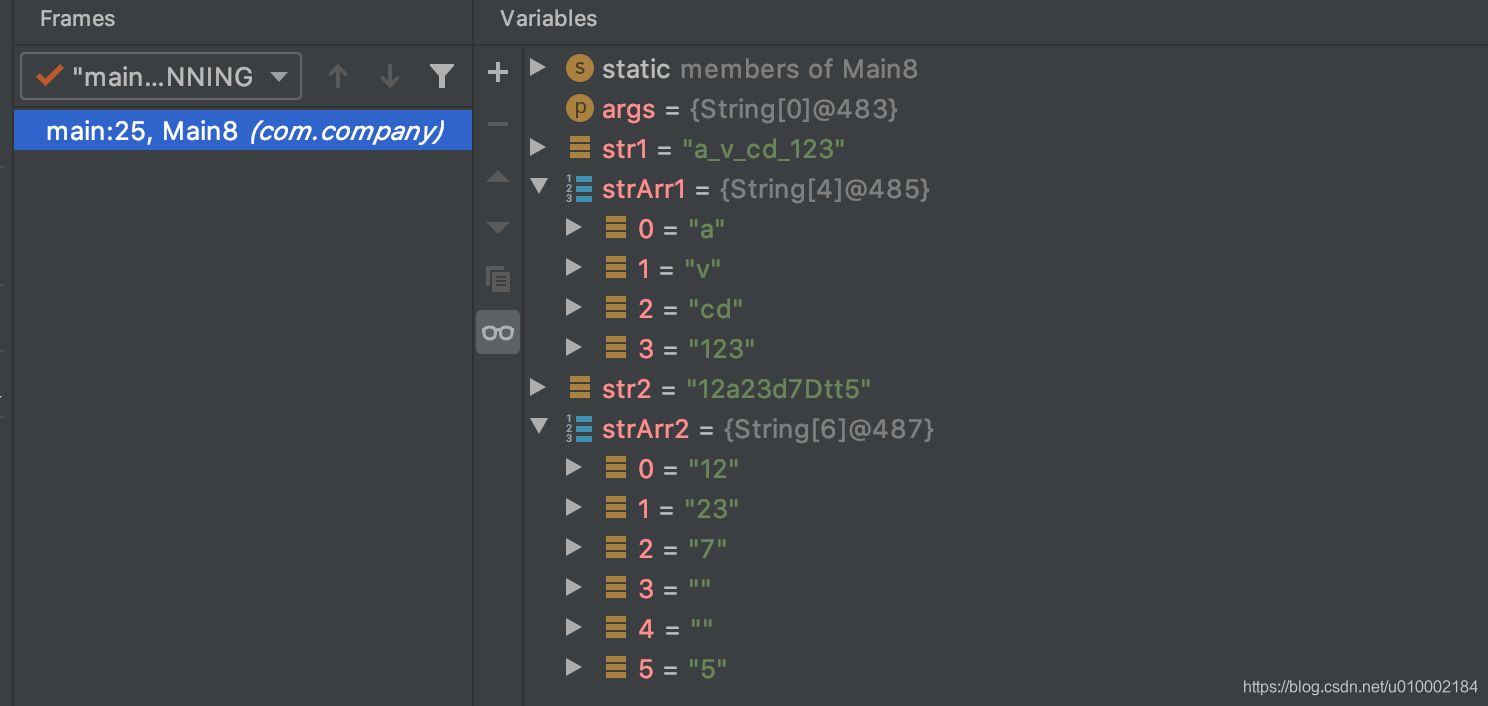Screen dimensions: 1488x706
Task: Click the value "a_v_cd_123"
Action: 764,150
